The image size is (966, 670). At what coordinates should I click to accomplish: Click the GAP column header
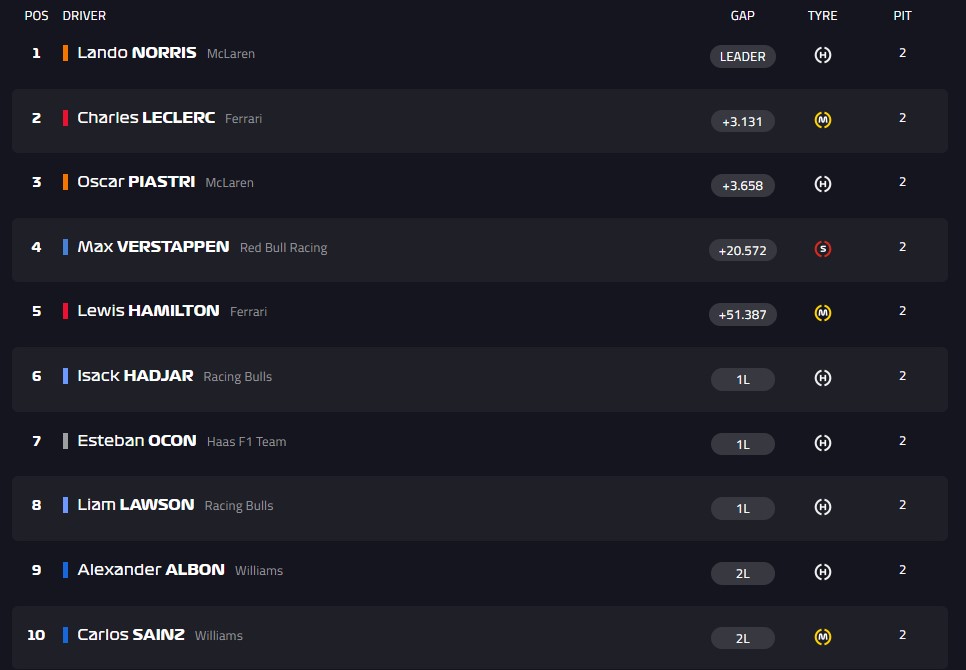[742, 16]
